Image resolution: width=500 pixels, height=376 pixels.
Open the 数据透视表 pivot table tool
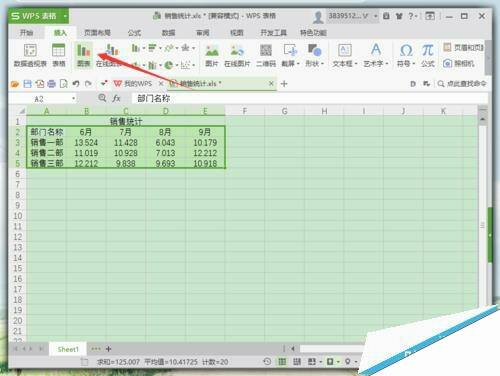(x=30, y=55)
